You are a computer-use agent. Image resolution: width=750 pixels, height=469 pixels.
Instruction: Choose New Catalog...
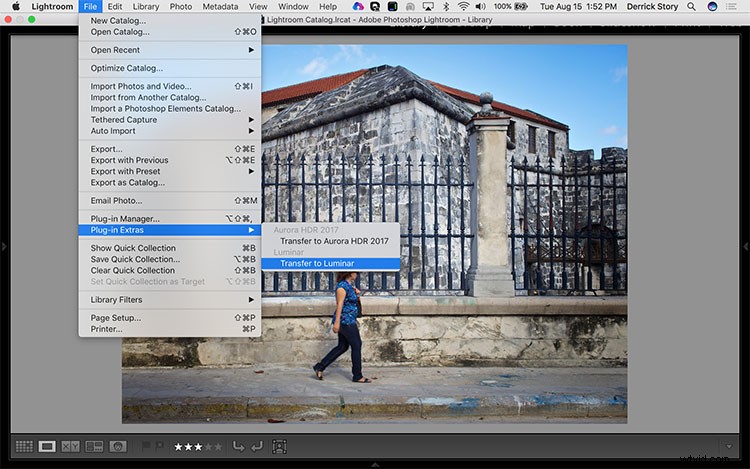[x=170, y=21]
